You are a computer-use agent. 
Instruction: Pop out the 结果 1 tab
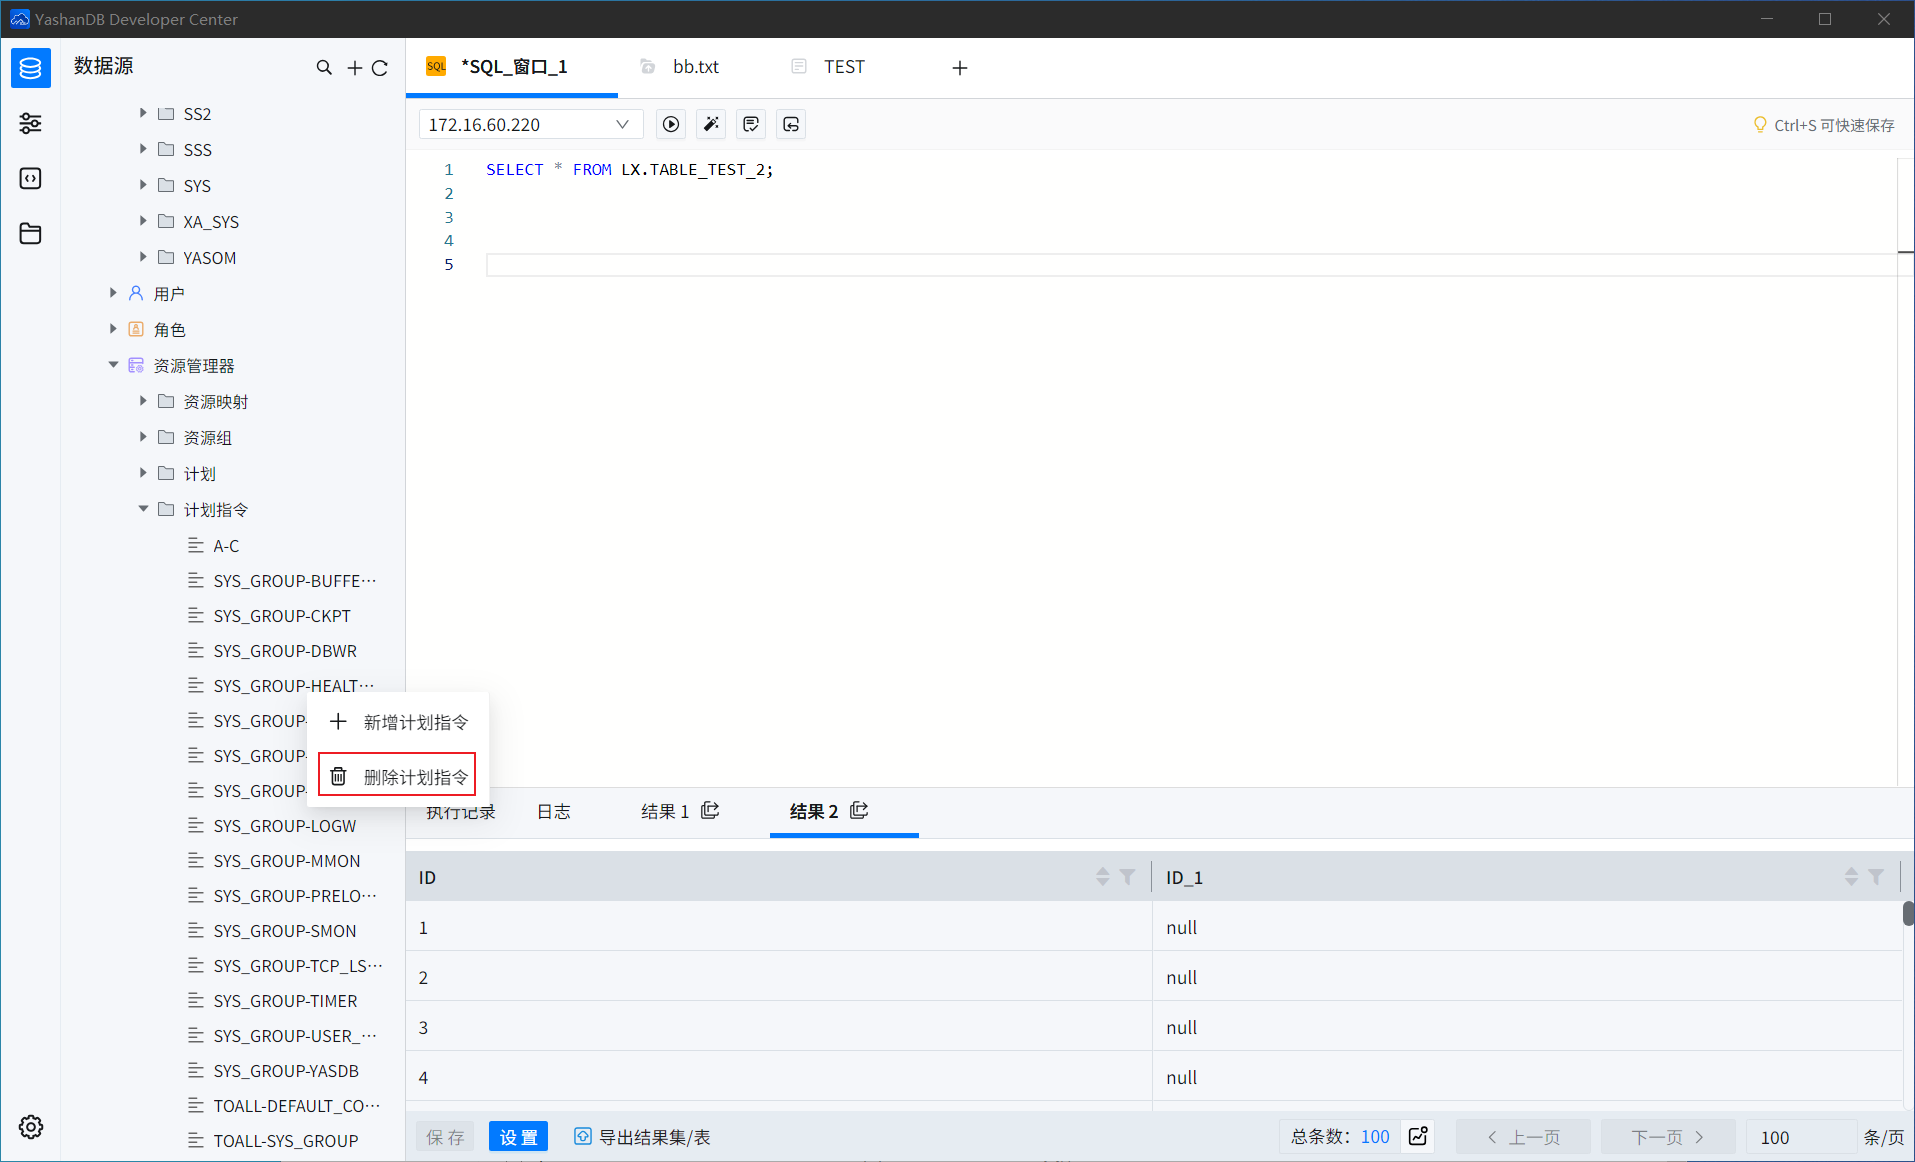click(x=710, y=810)
